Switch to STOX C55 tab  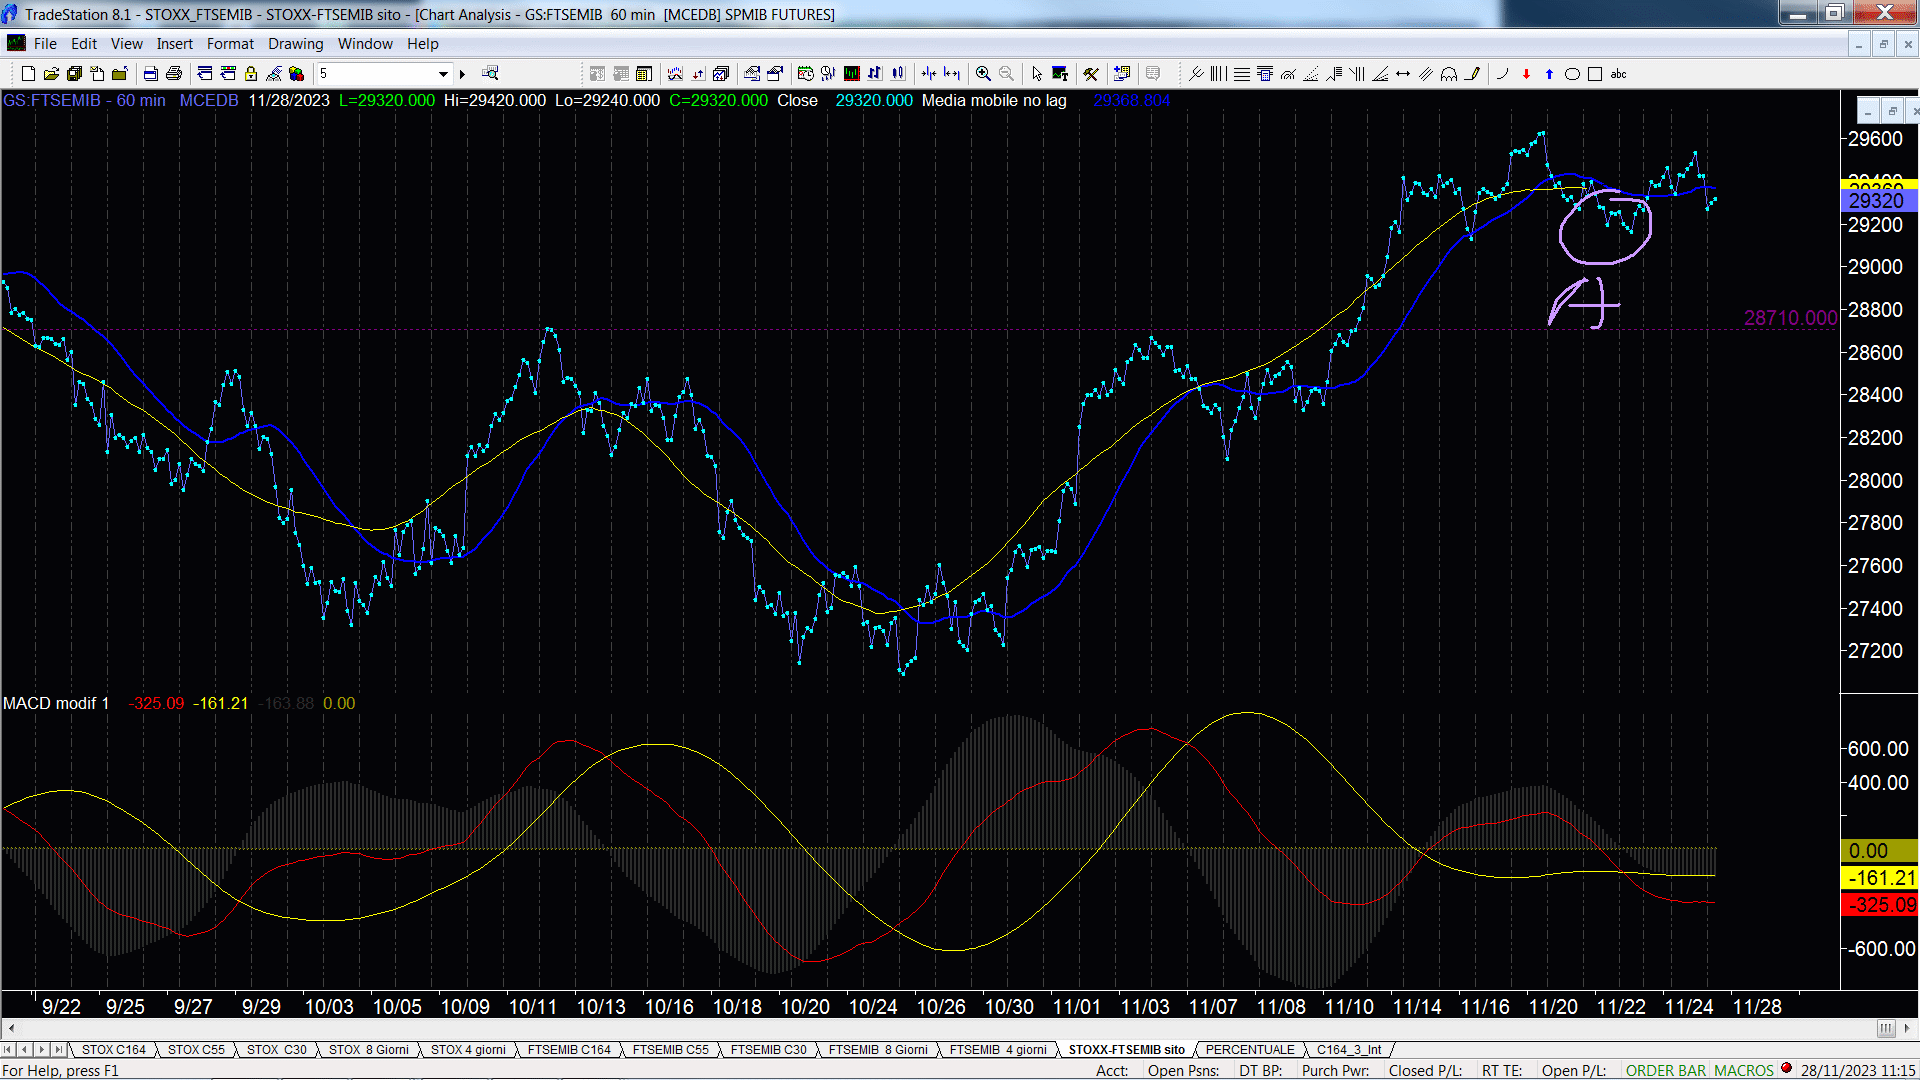196,1050
